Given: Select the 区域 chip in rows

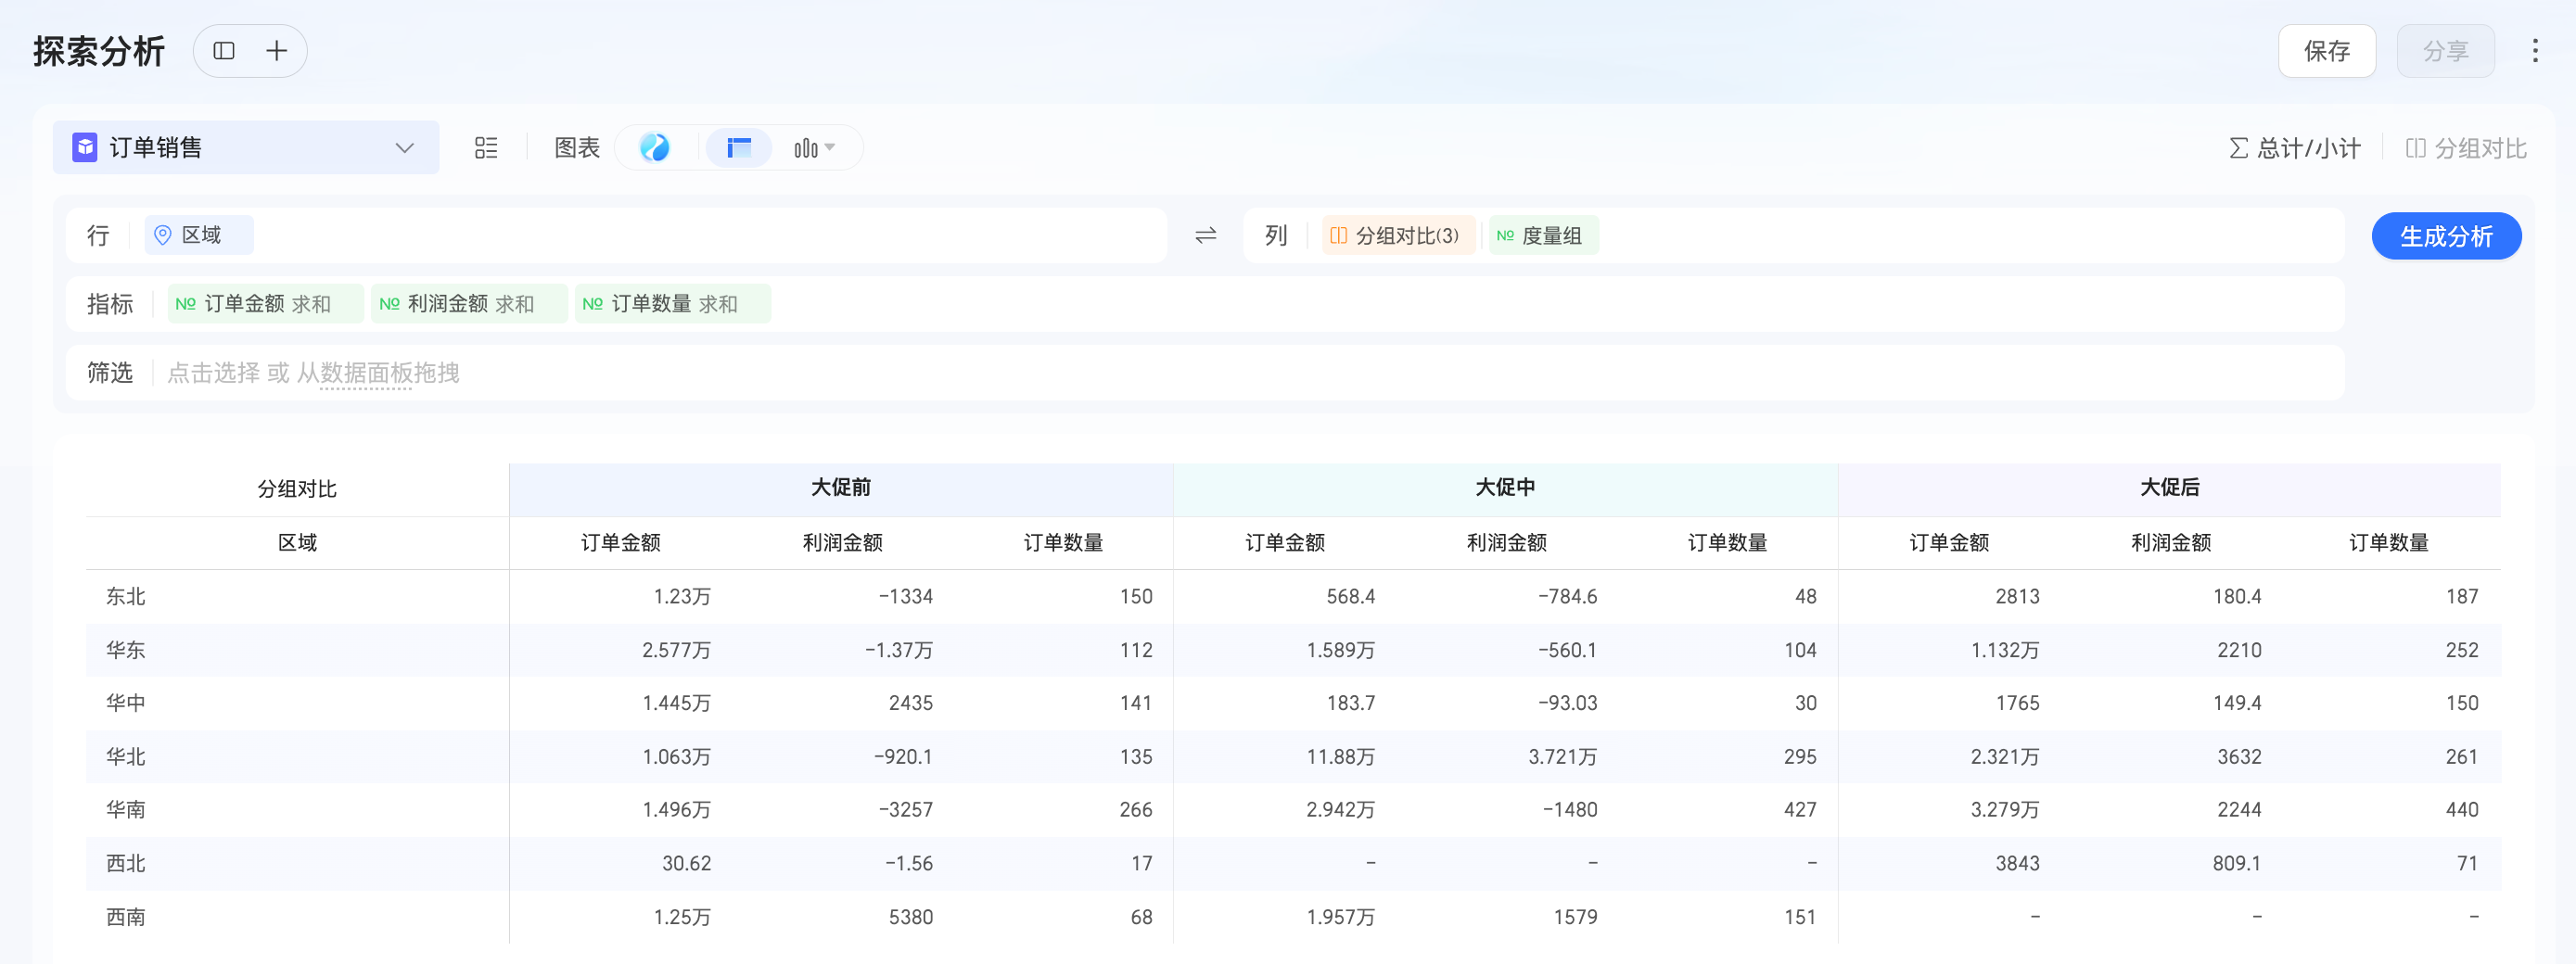Looking at the screenshot, I should pyautogui.click(x=199, y=235).
